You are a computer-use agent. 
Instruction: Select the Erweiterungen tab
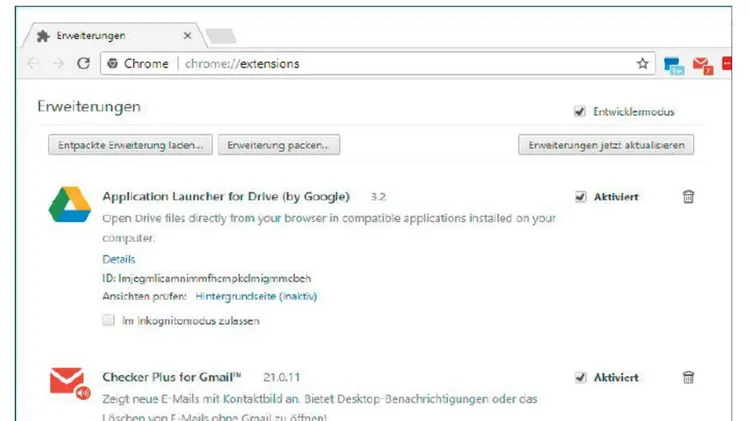[x=113, y=35]
